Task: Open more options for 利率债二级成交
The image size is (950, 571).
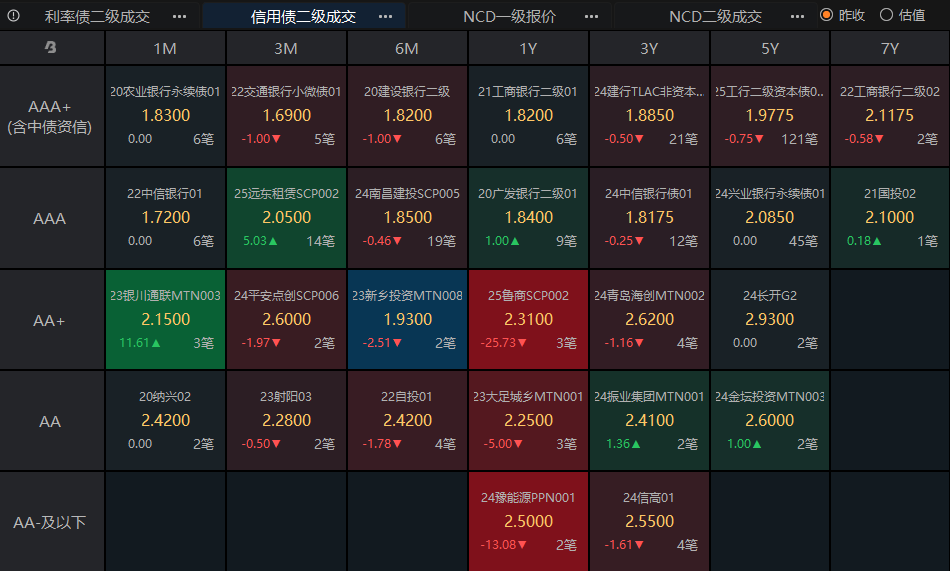Action: [x=179, y=16]
